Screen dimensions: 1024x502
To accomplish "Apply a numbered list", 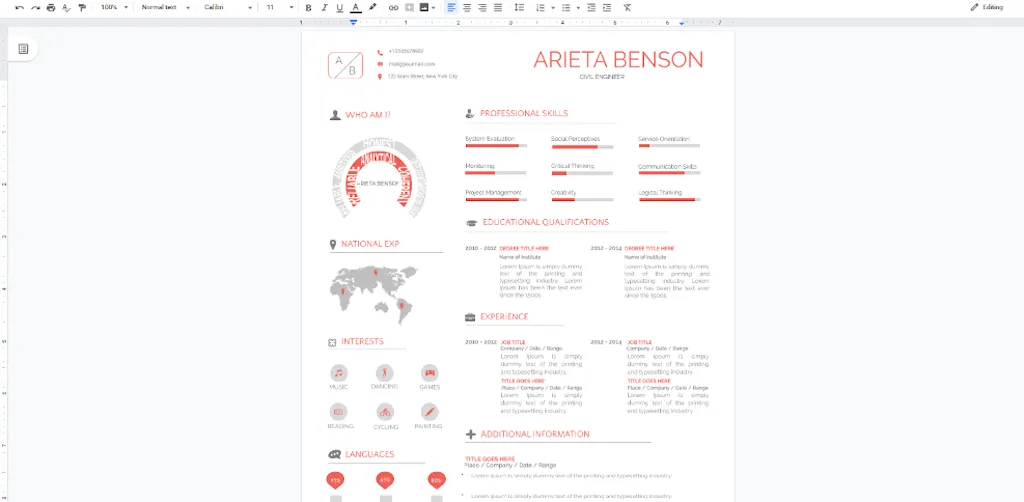I will (539, 7).
